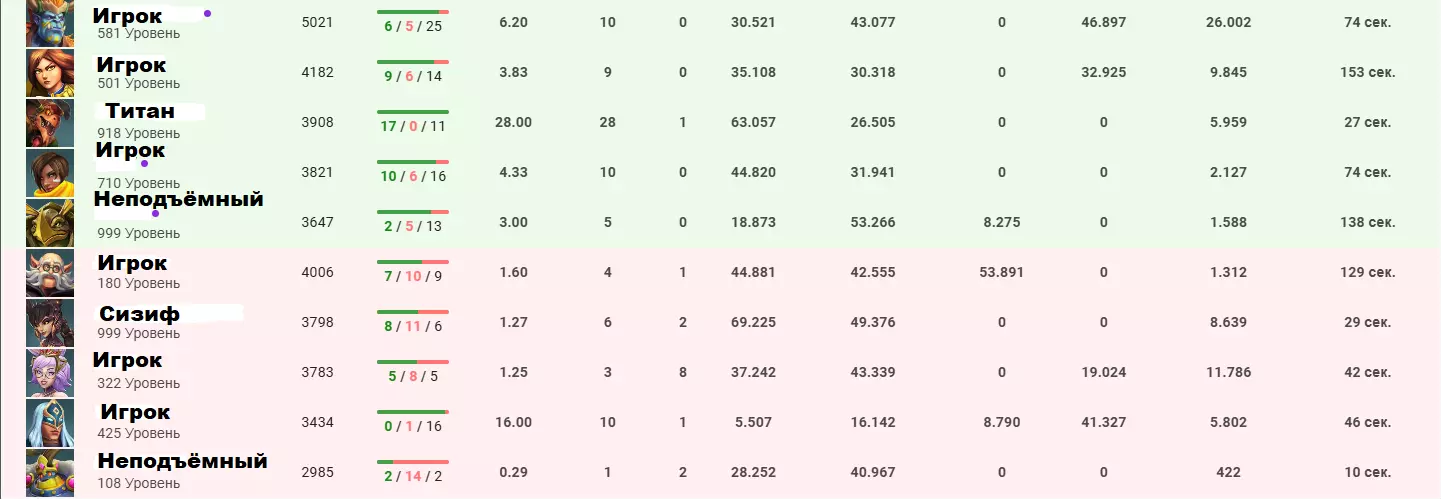
Task: Open the red-haired champion portrait, 501 Уровень
Action: pyautogui.click(x=50, y=72)
